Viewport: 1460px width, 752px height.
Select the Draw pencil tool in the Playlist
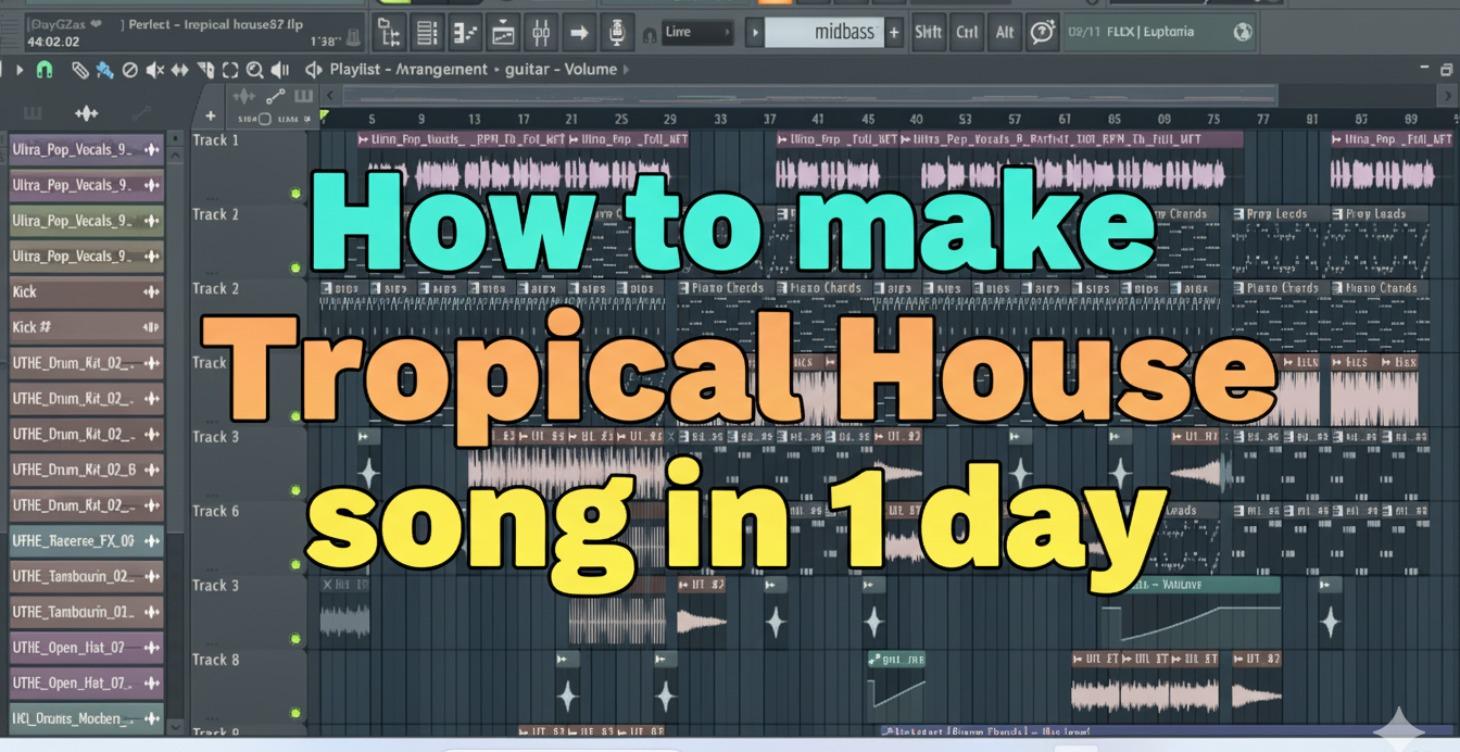tap(79, 70)
